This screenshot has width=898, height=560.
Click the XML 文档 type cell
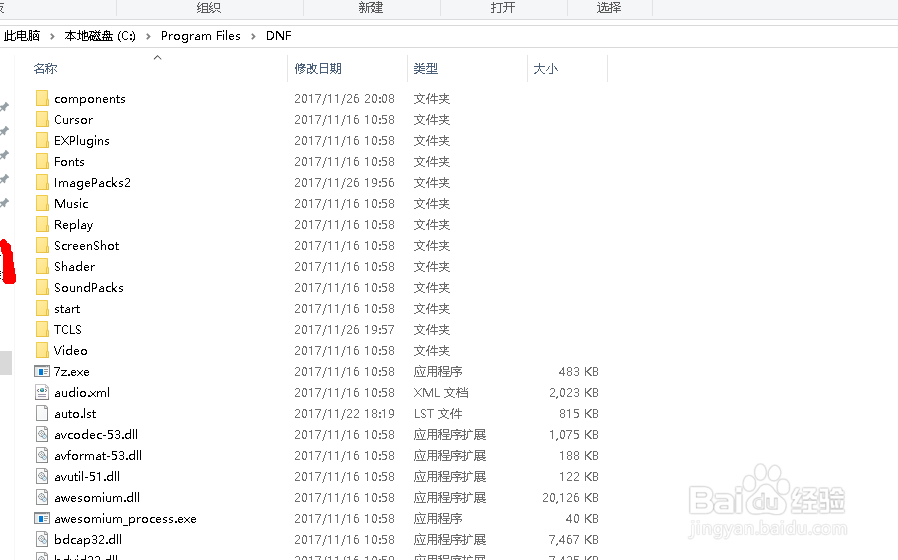(441, 393)
